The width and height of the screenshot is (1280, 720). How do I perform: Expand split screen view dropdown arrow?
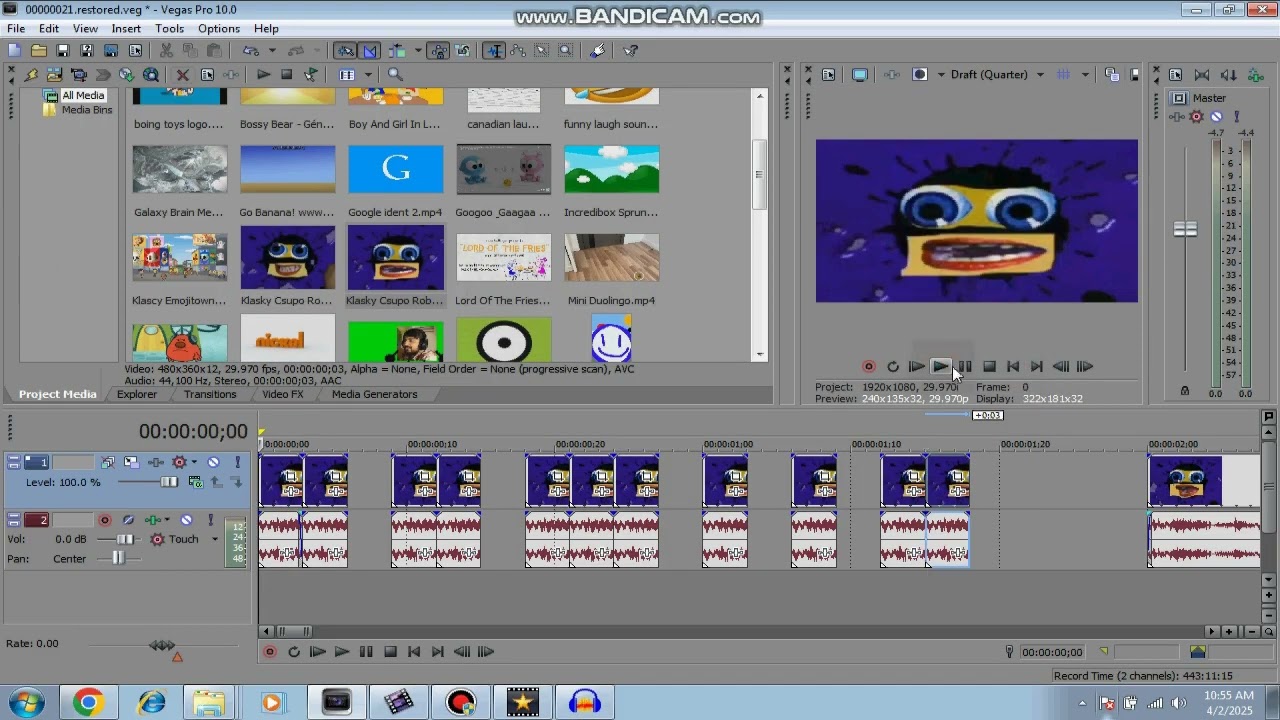point(941,74)
